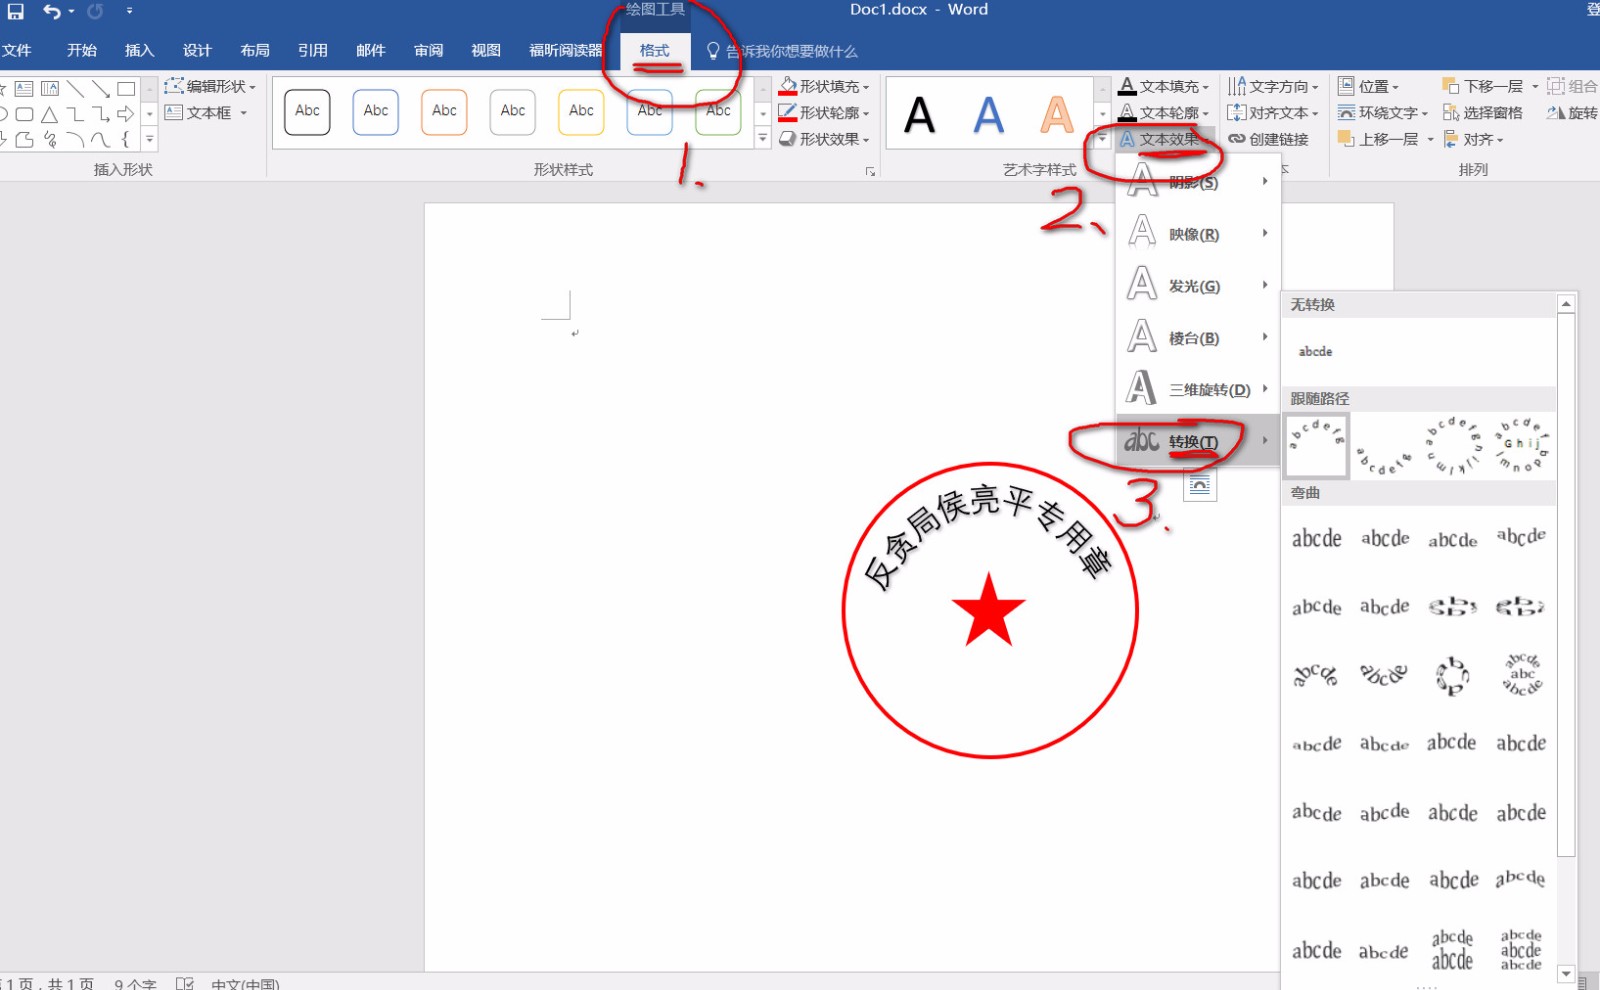Select the elbow arrow connector shape

(x=100, y=114)
